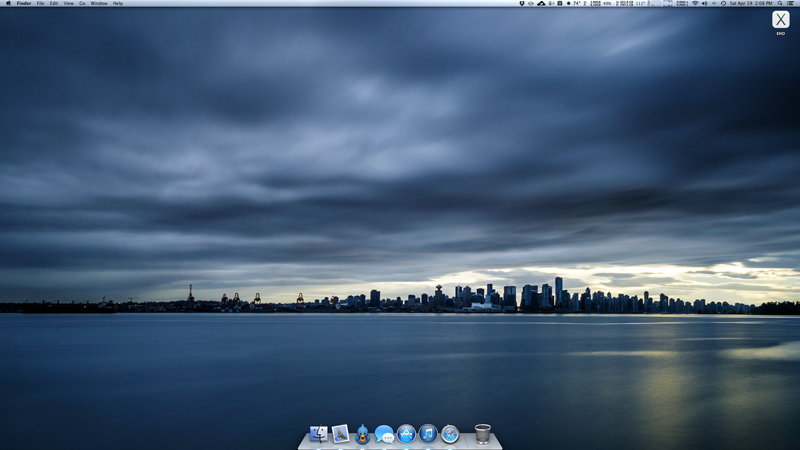The height and width of the screenshot is (450, 800).
Task: Open iTunes from the Dock
Action: [x=428, y=434]
